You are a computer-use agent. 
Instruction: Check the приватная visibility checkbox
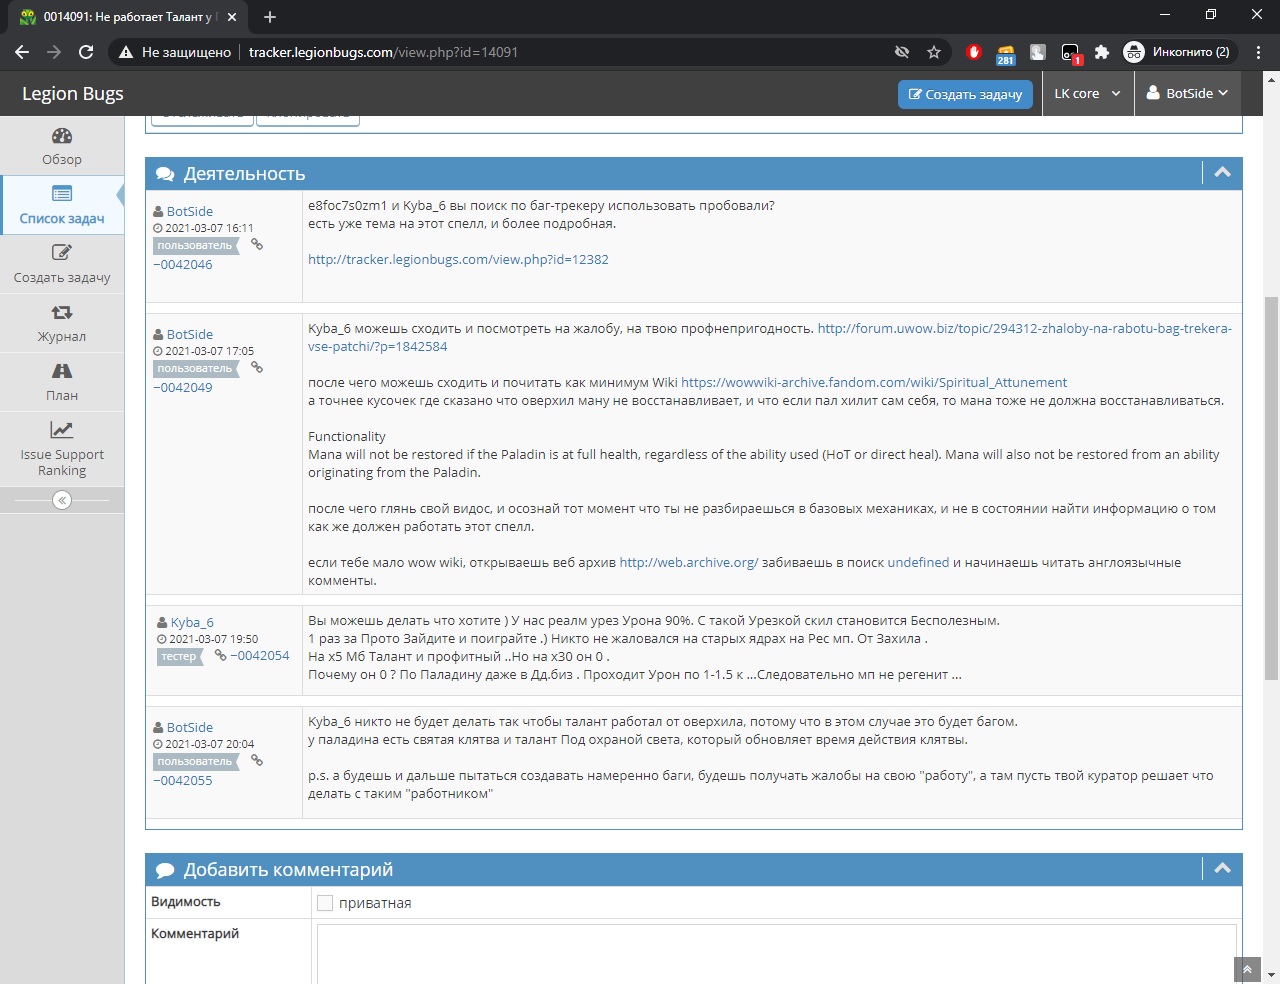[325, 903]
